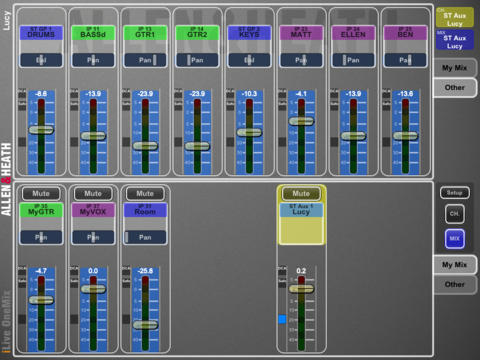480x360 pixels.
Task: Select the DRUMS channel label
Action: [41, 33]
